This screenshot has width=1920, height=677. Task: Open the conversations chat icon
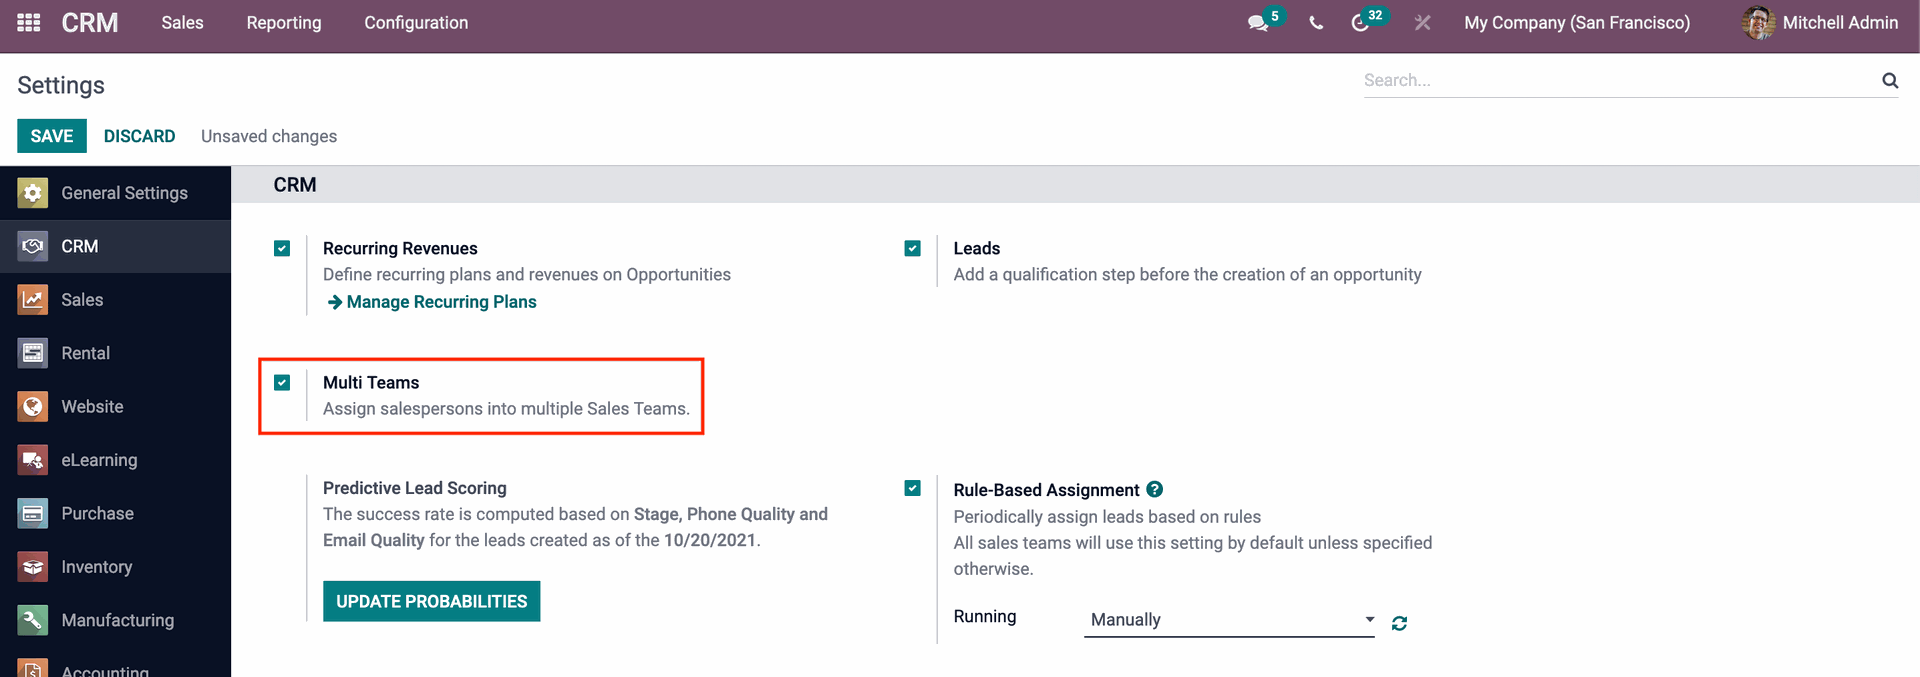tap(1258, 22)
